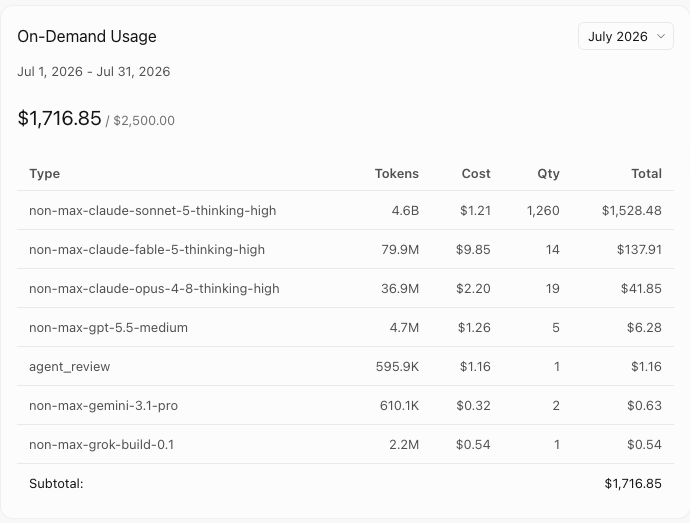
Task: Click the $0.63 total cell
Action: click(x=644, y=405)
